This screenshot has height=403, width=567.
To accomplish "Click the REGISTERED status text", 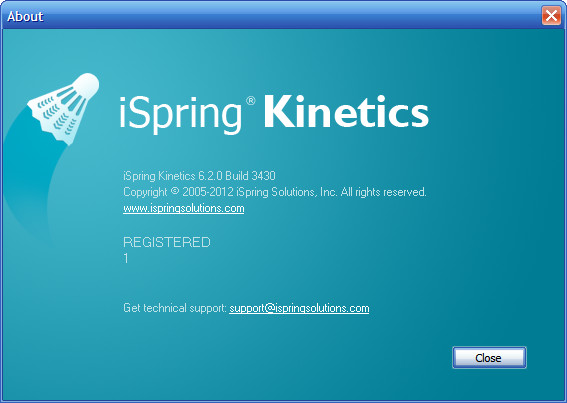I will tap(167, 242).
